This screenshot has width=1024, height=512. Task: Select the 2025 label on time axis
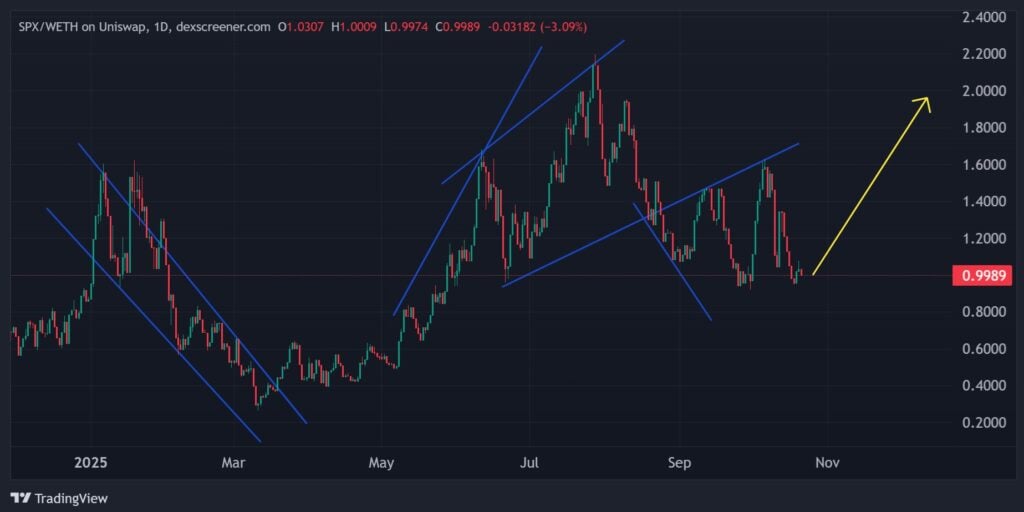(90, 464)
